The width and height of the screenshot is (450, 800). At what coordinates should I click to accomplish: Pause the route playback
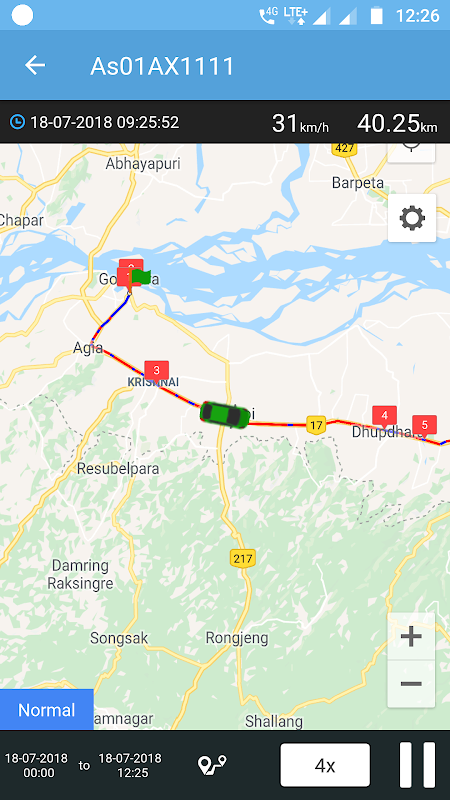point(417,765)
